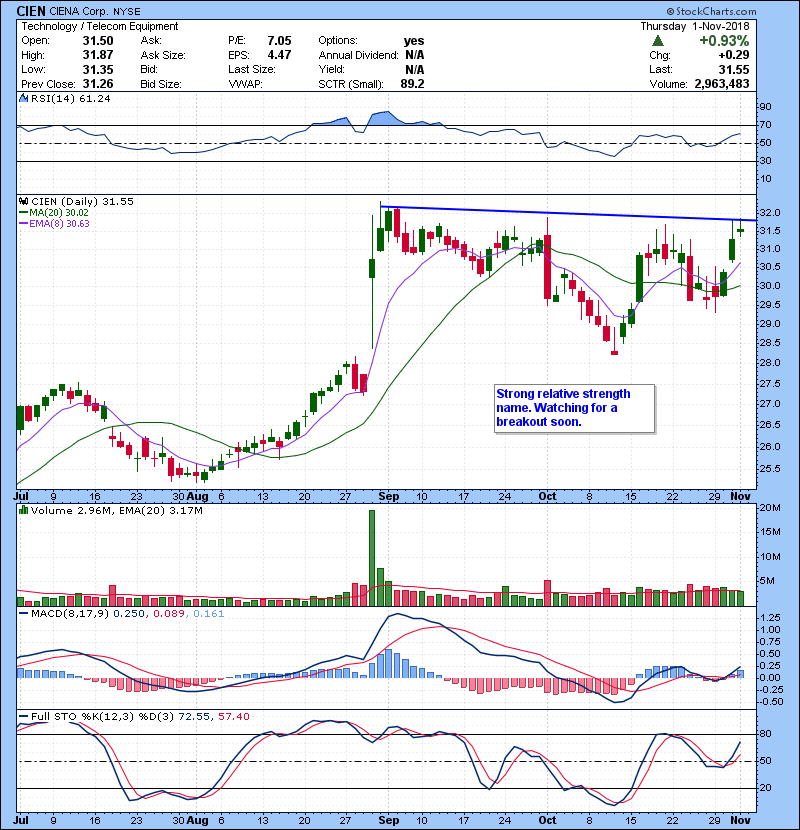The width and height of the screenshot is (800, 830).
Task: Click the red MACD signal value 0.089
Action: pos(169,614)
